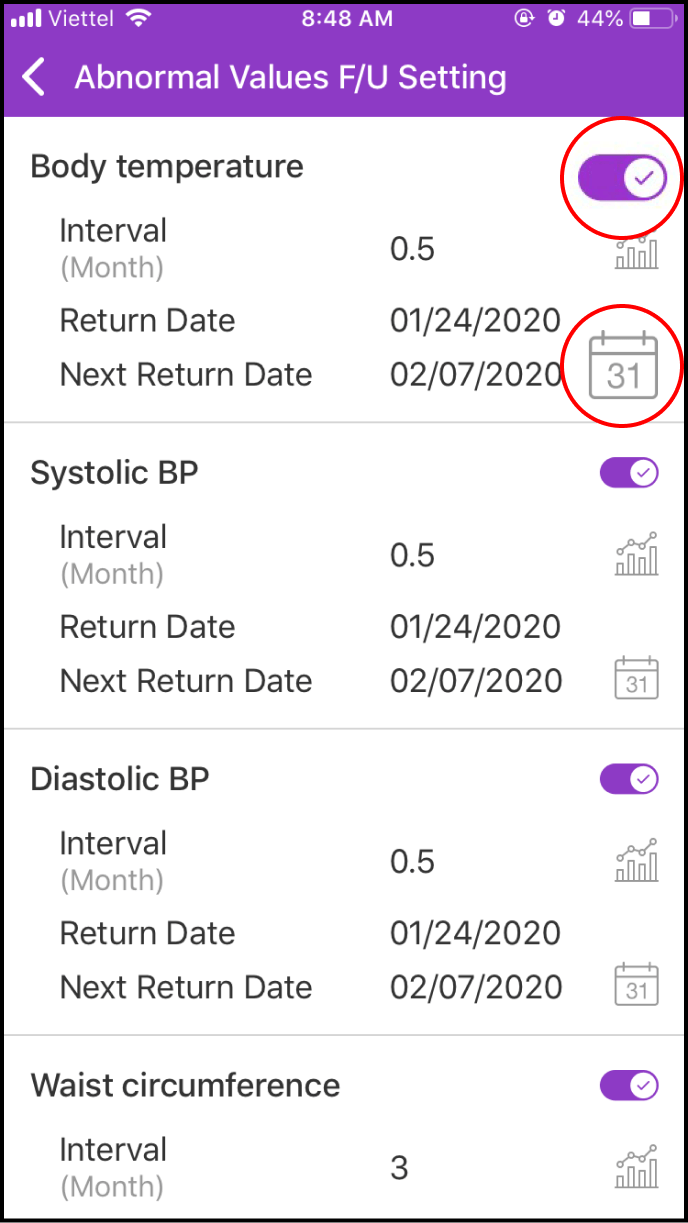
Task: Turn off the Diastolic BP switch
Action: point(629,779)
